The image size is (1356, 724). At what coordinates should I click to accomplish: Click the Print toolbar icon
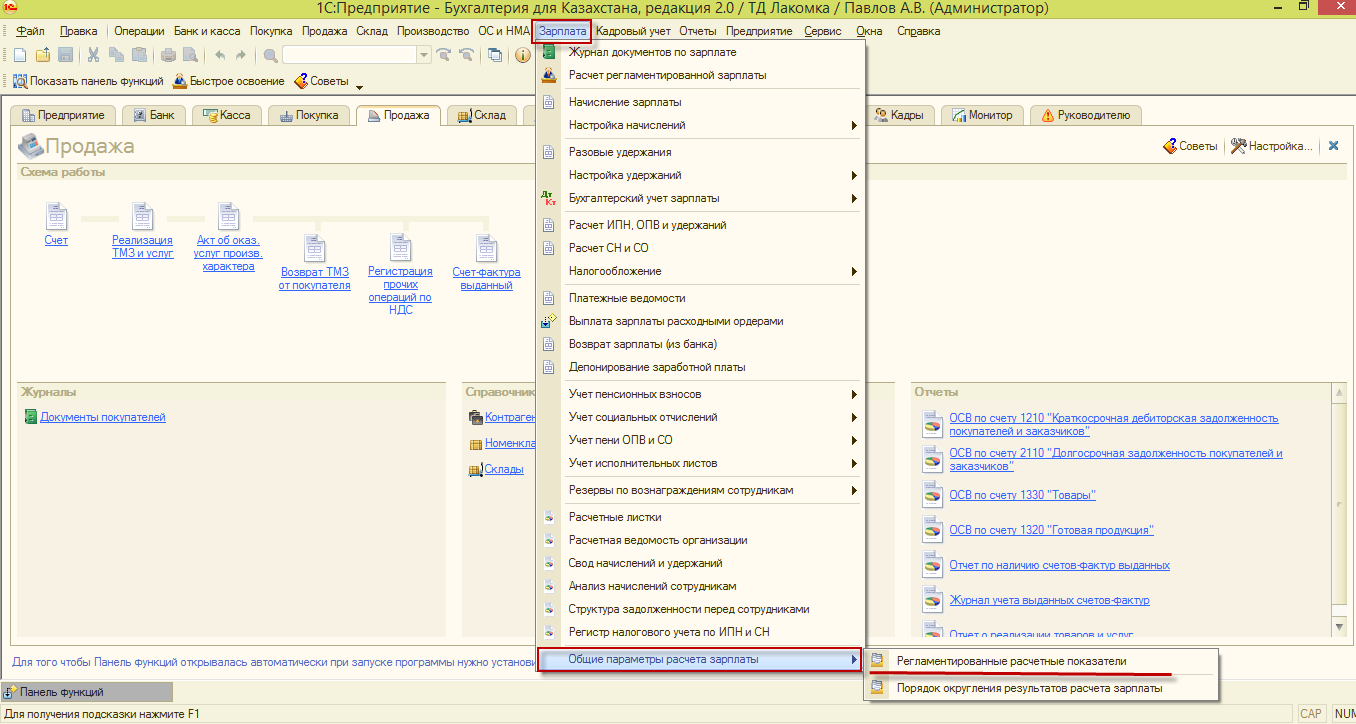pyautogui.click(x=168, y=55)
